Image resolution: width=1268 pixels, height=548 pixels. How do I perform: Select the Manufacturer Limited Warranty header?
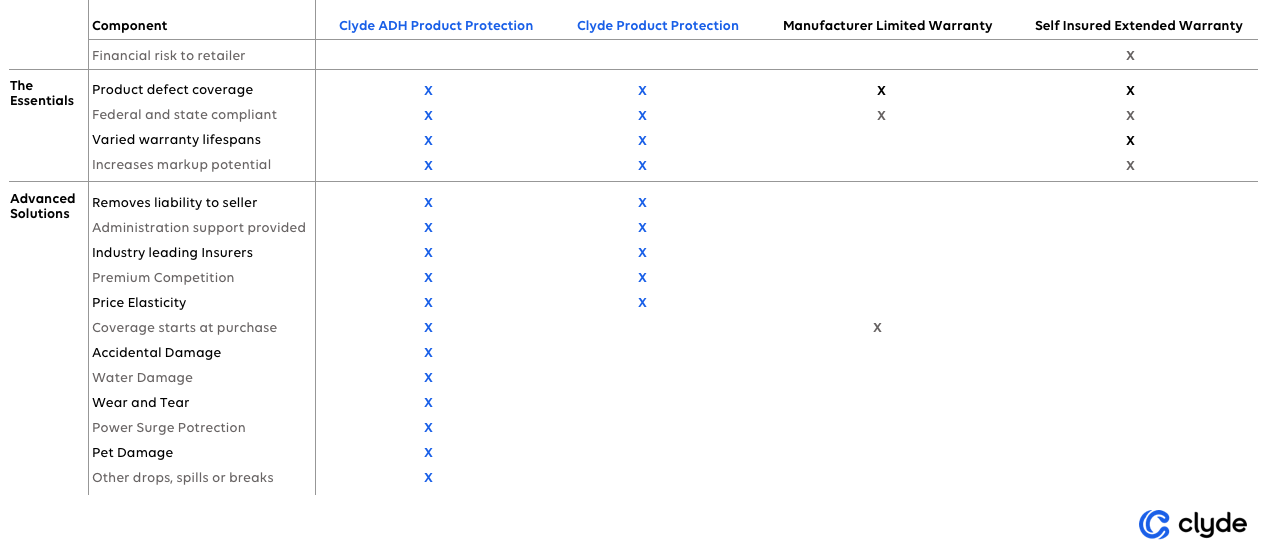tap(888, 26)
